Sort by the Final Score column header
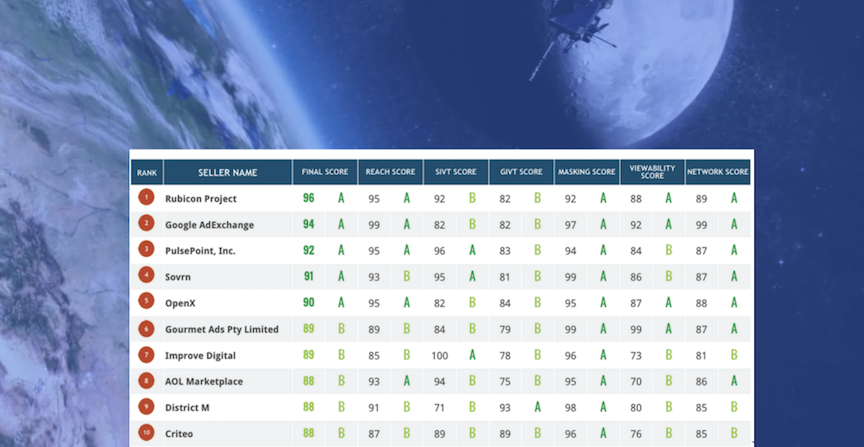 click(x=325, y=172)
